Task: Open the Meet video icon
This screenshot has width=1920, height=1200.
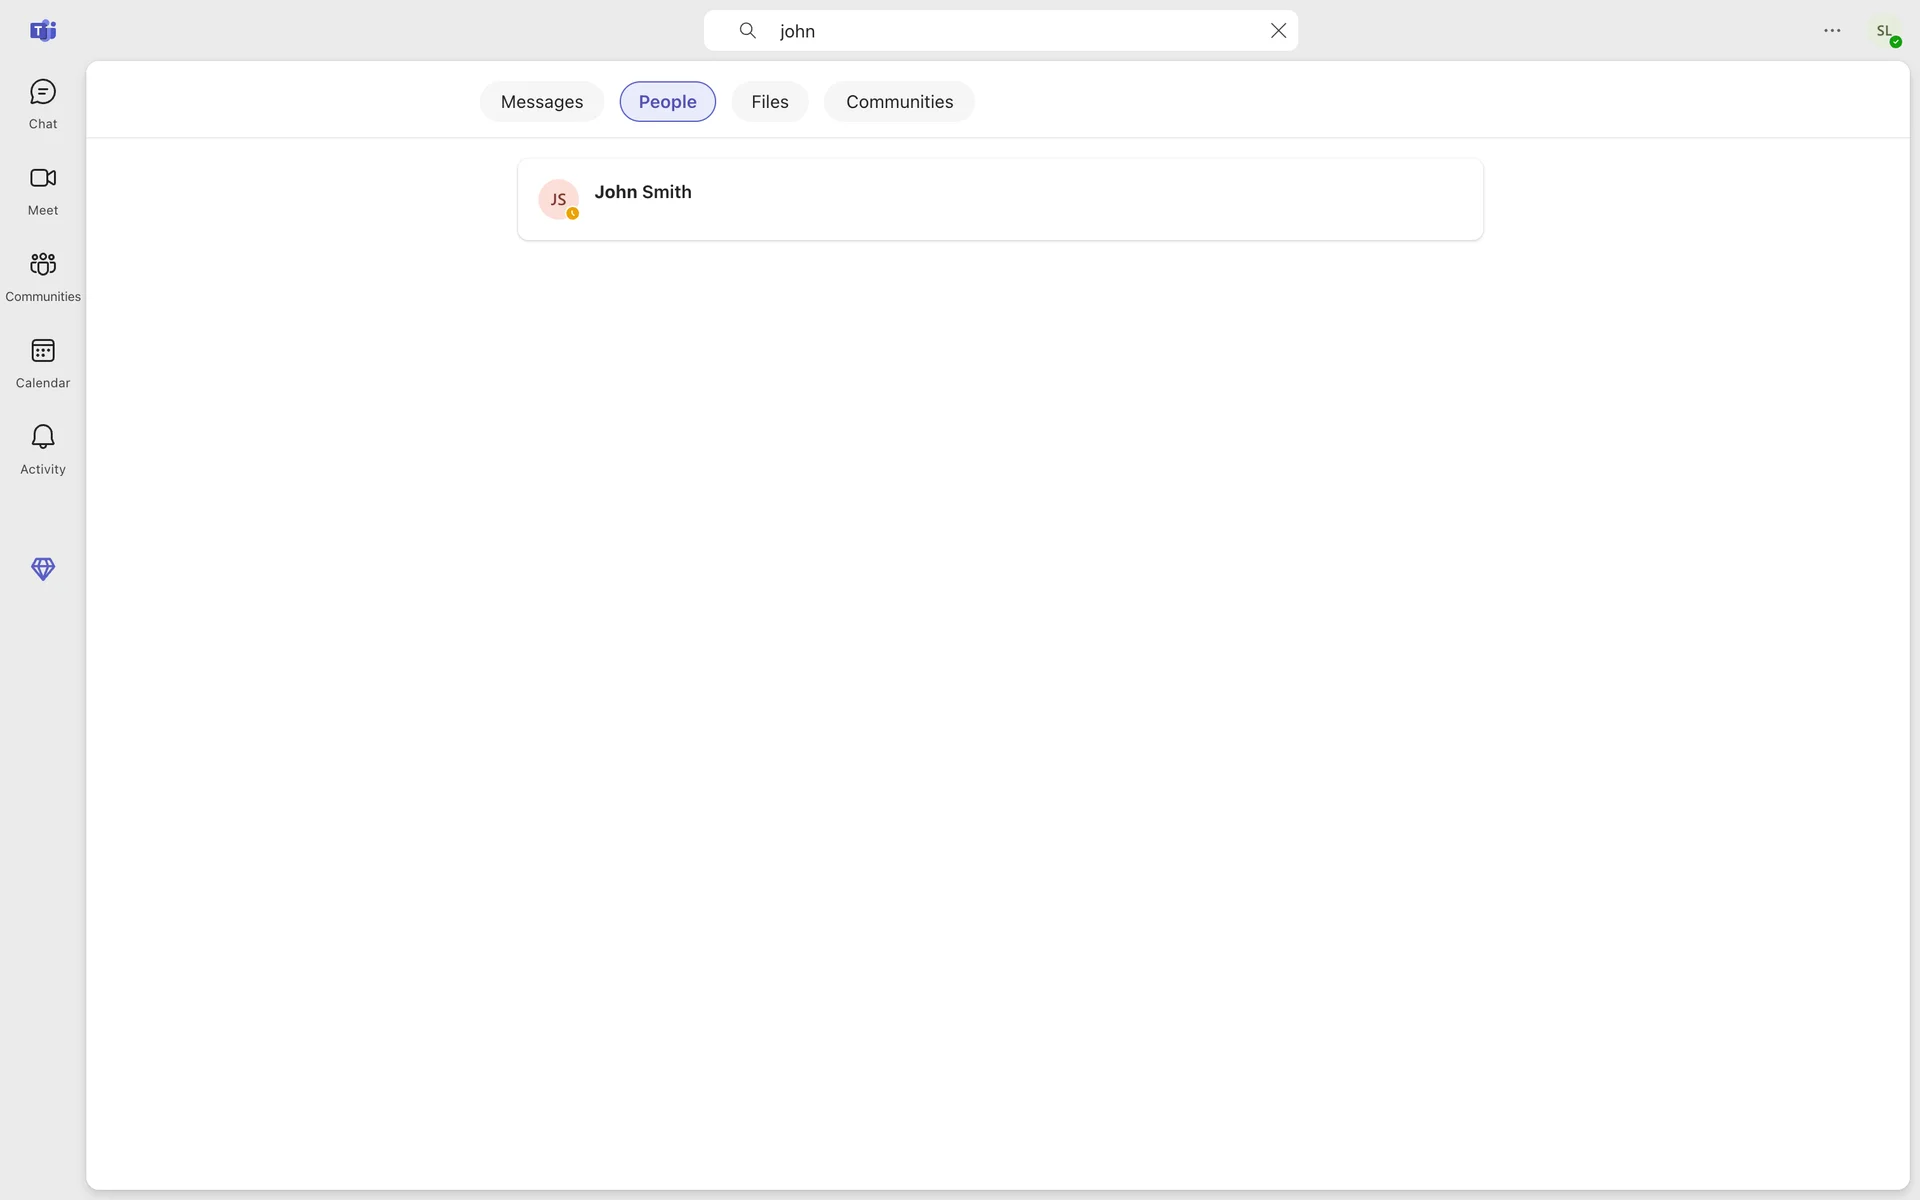Action: click(43, 190)
